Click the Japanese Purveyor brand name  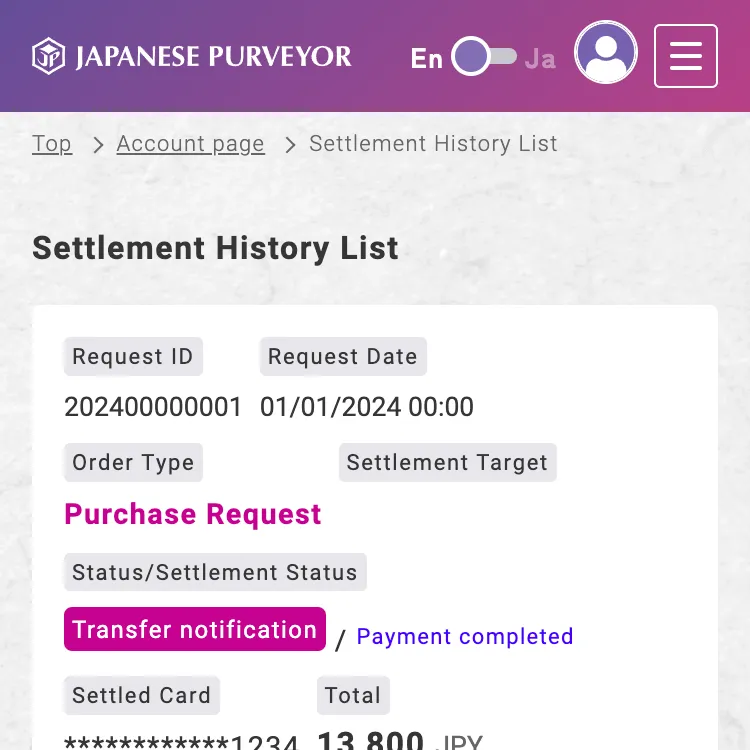[213, 57]
